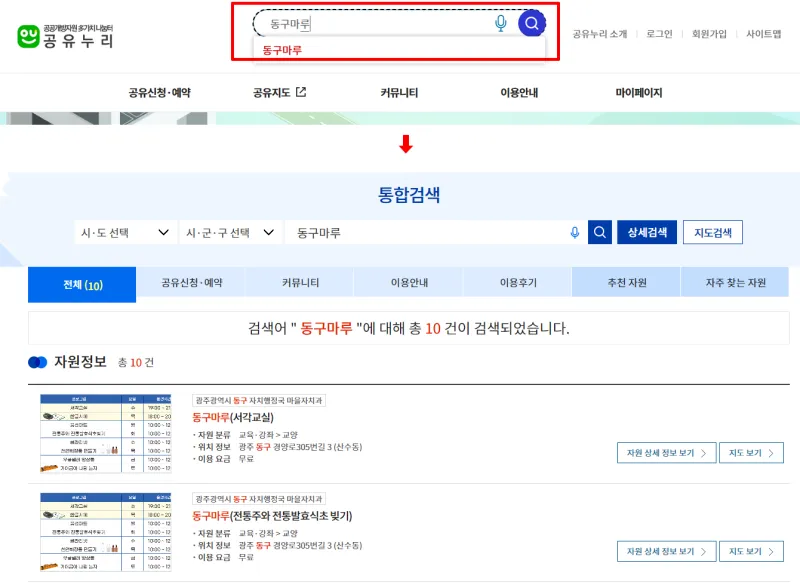Click the 동구마루(서각교실) result thumbnail
This screenshot has height=585, width=800.
(106, 434)
